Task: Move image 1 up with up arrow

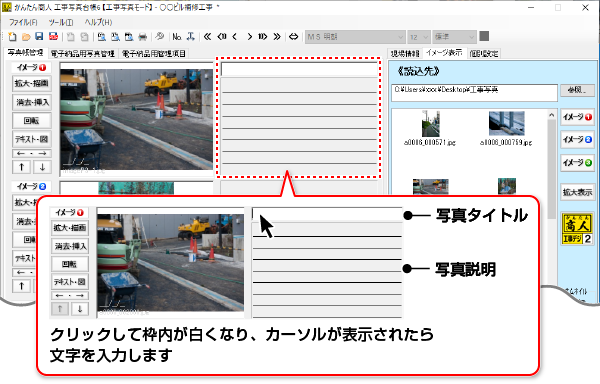Action: (21, 167)
